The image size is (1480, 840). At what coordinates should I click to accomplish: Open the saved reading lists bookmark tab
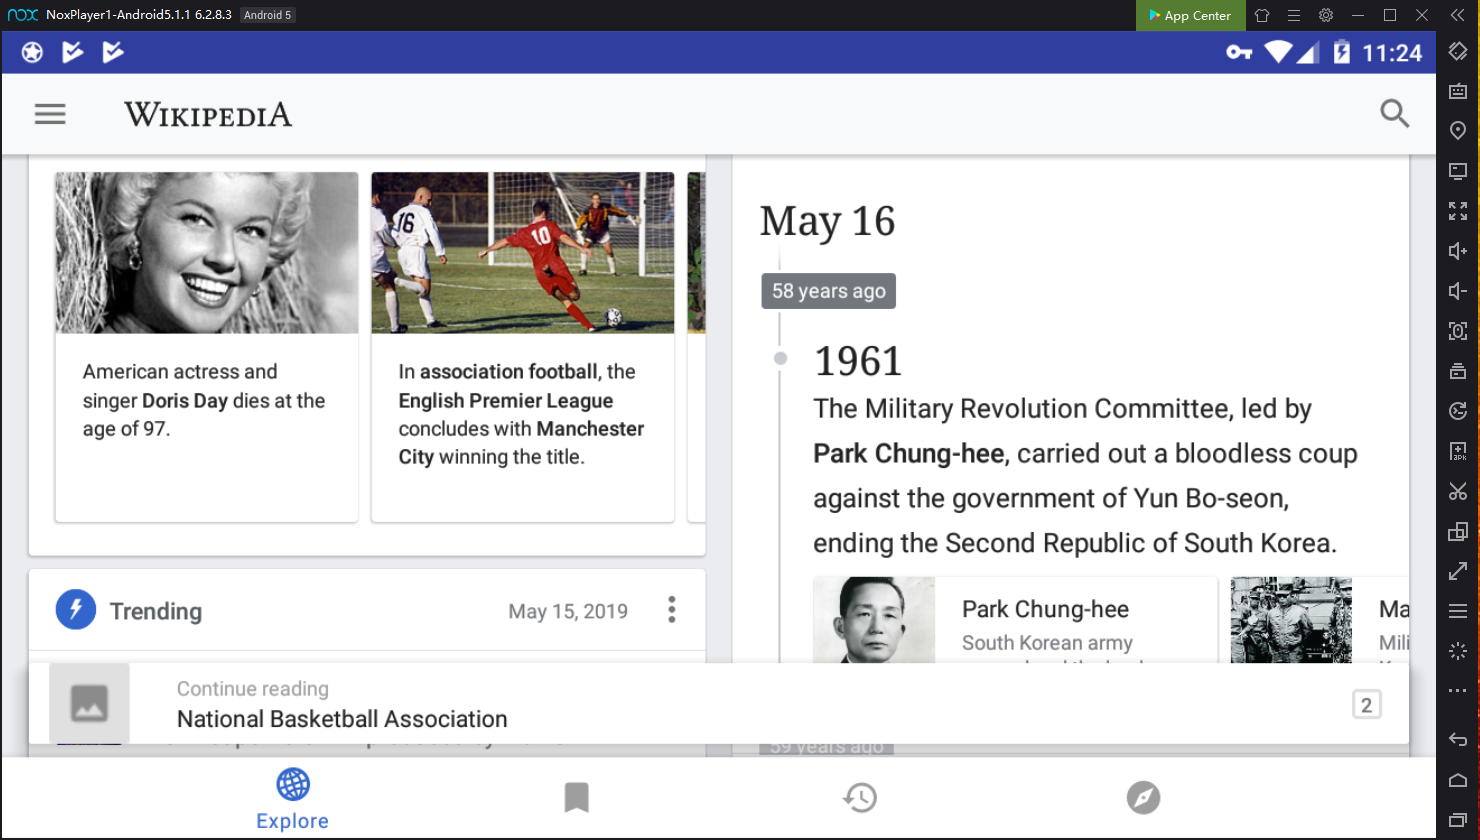click(576, 798)
